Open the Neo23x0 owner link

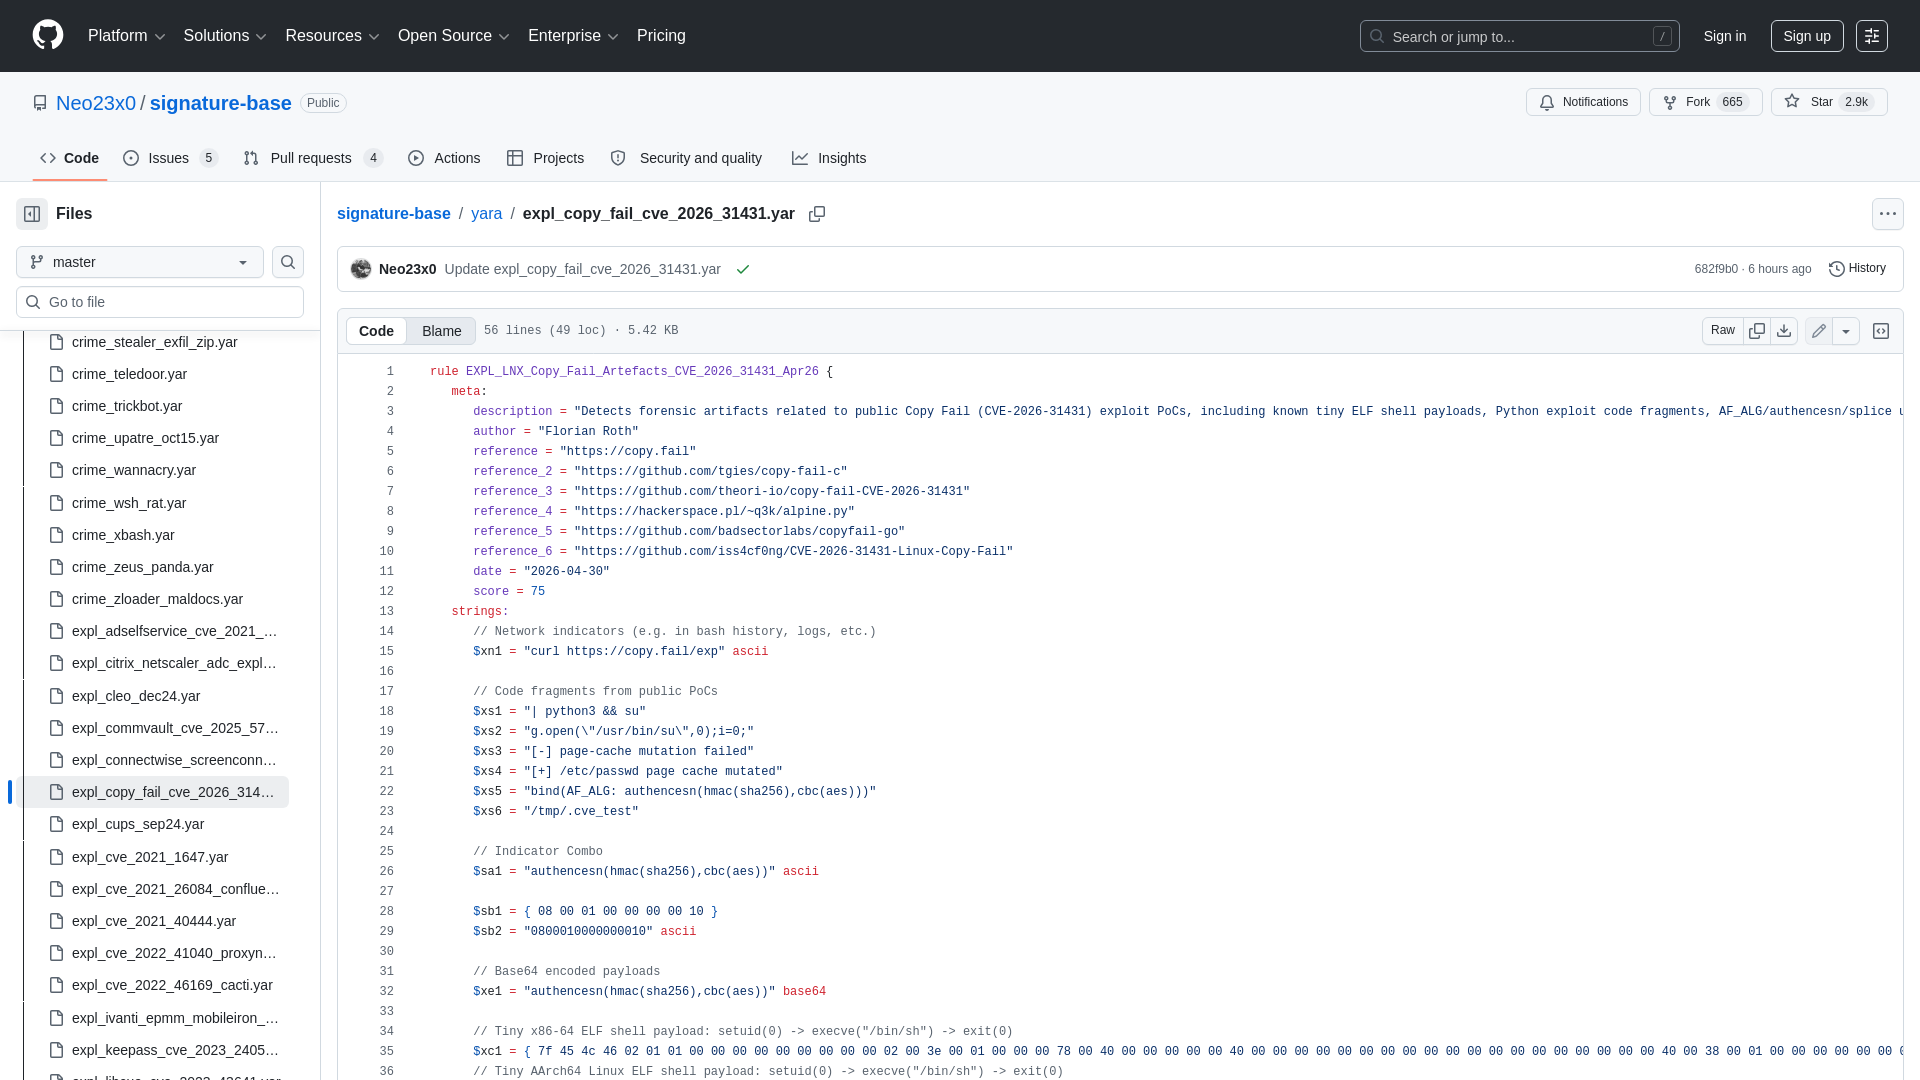[x=96, y=103]
